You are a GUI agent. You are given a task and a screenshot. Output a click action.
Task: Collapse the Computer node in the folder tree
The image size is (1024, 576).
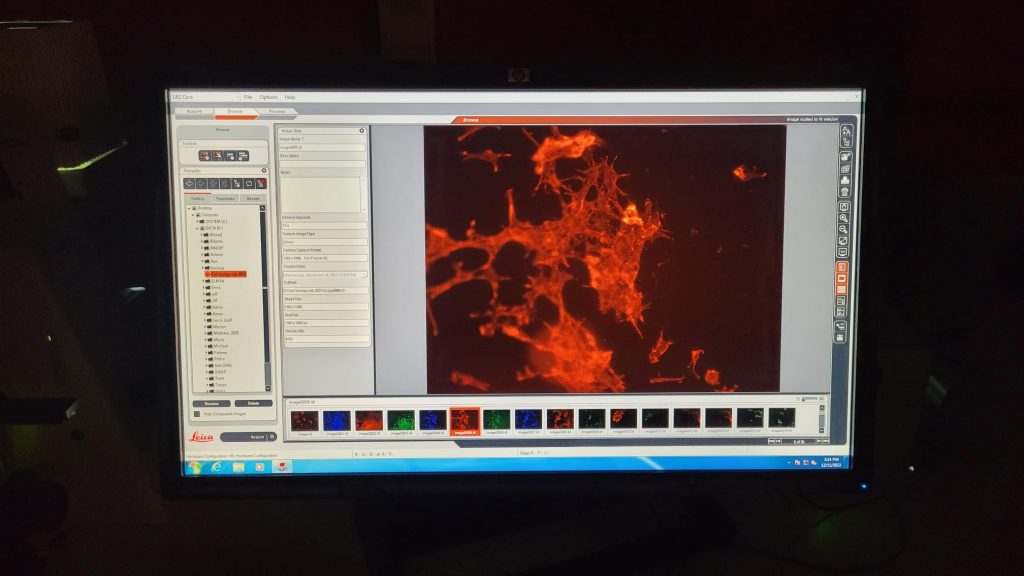click(x=193, y=215)
